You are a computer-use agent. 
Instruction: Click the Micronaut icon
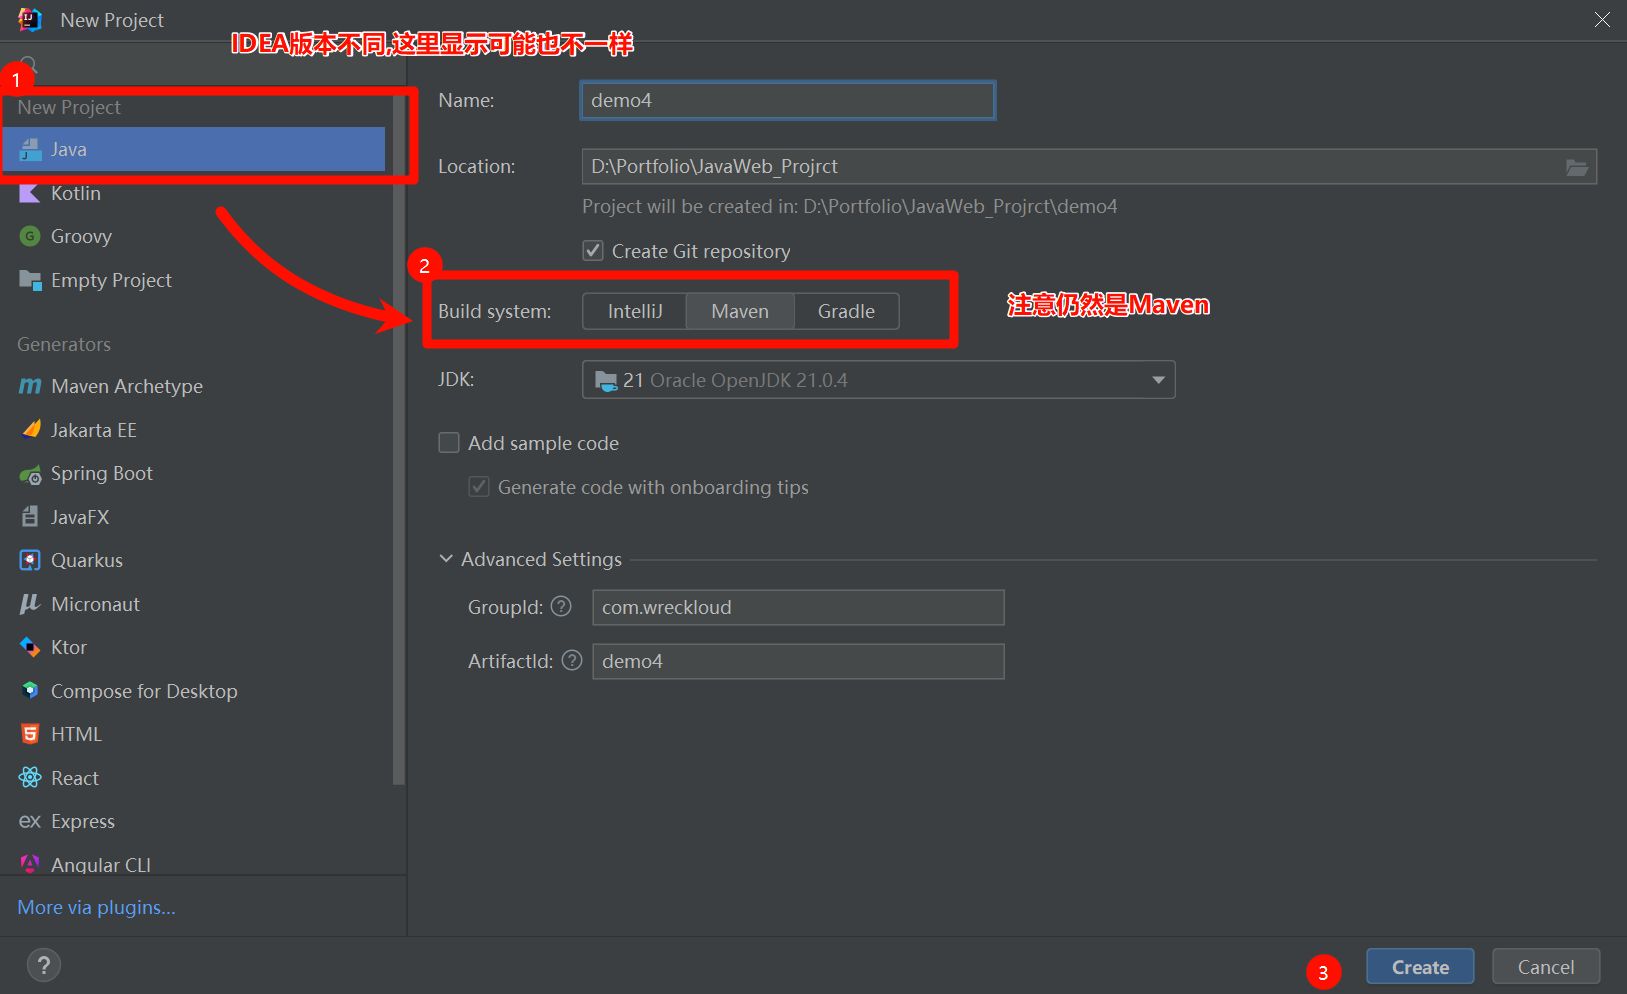(30, 604)
